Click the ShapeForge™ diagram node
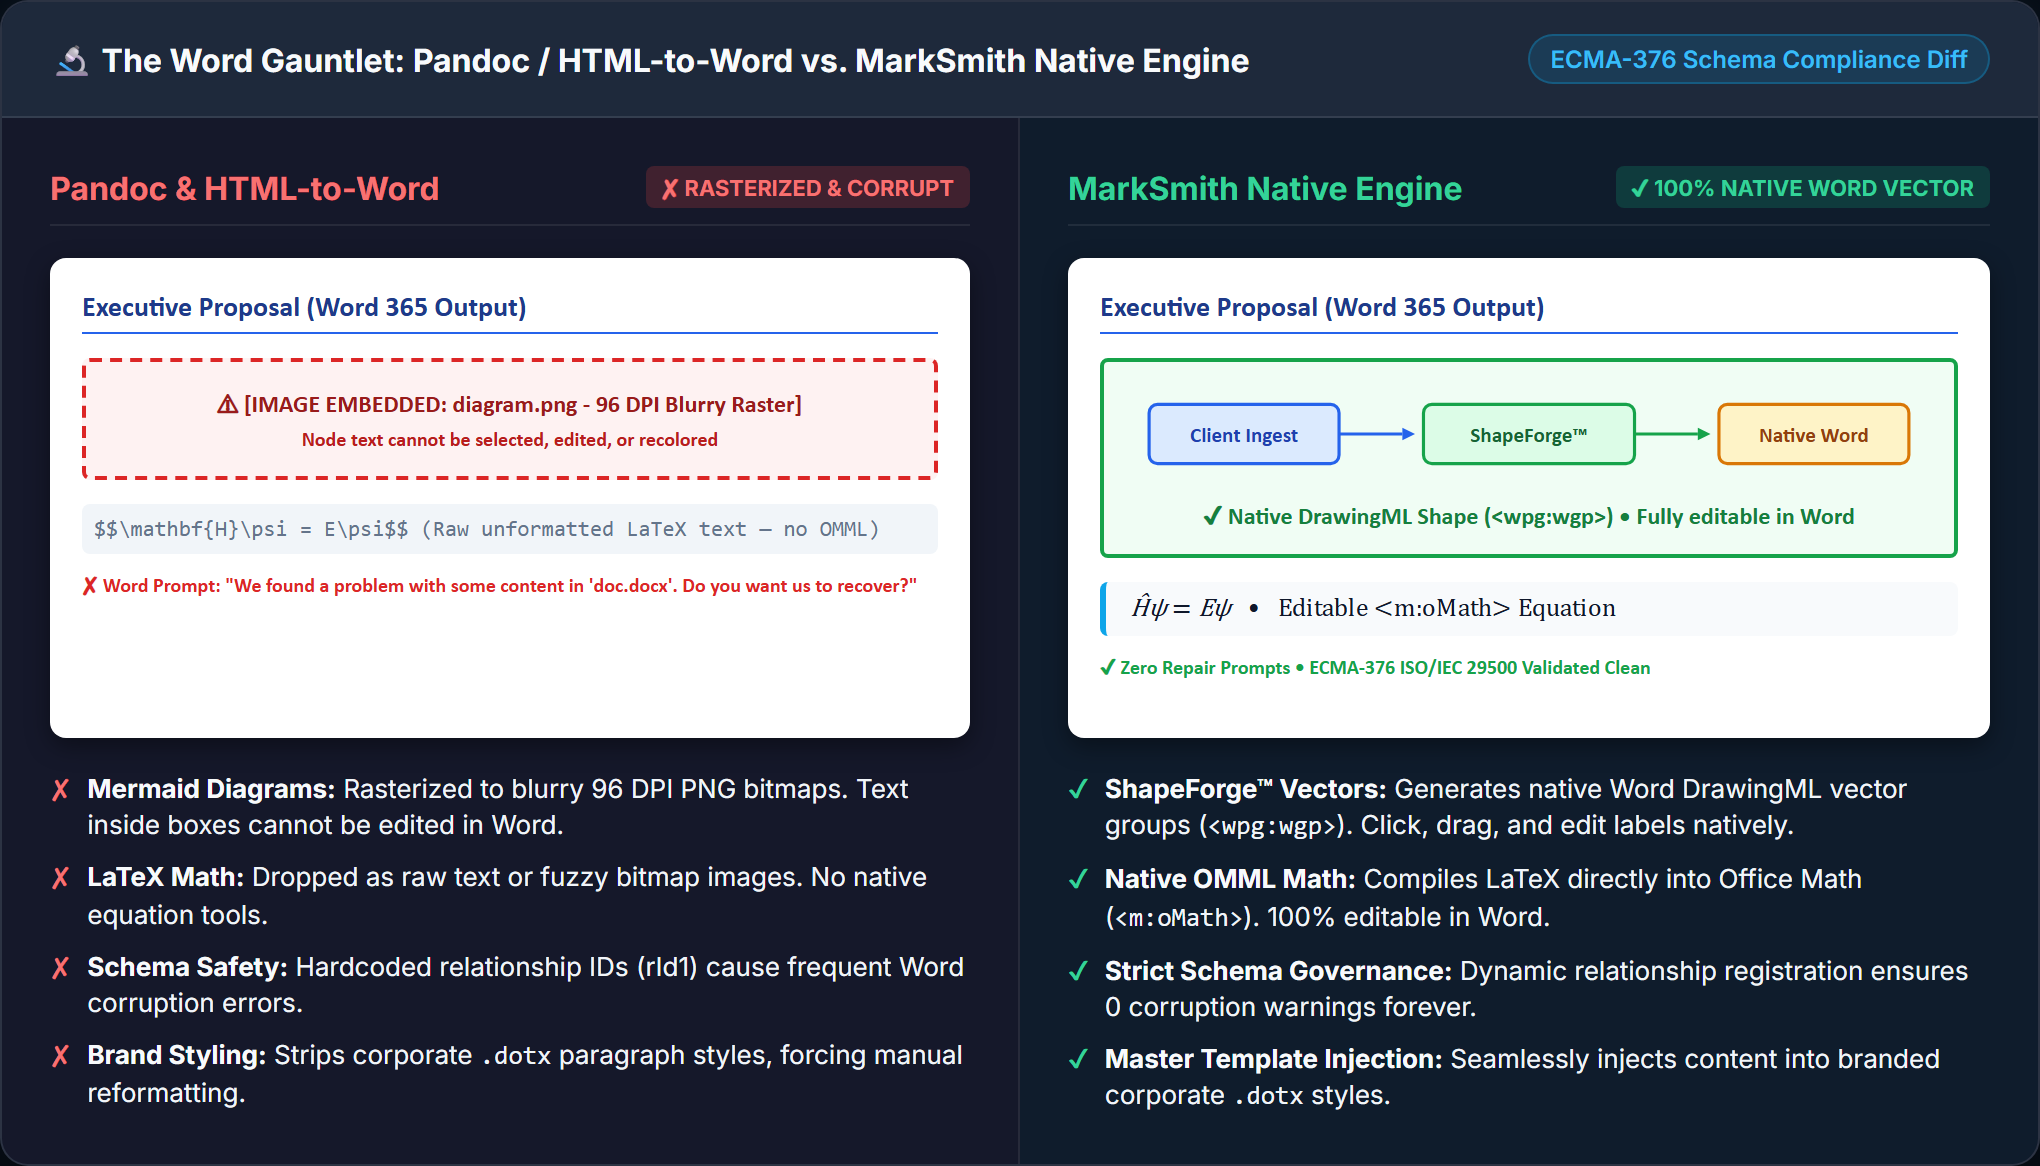Viewport: 2040px width, 1166px height. point(1528,435)
